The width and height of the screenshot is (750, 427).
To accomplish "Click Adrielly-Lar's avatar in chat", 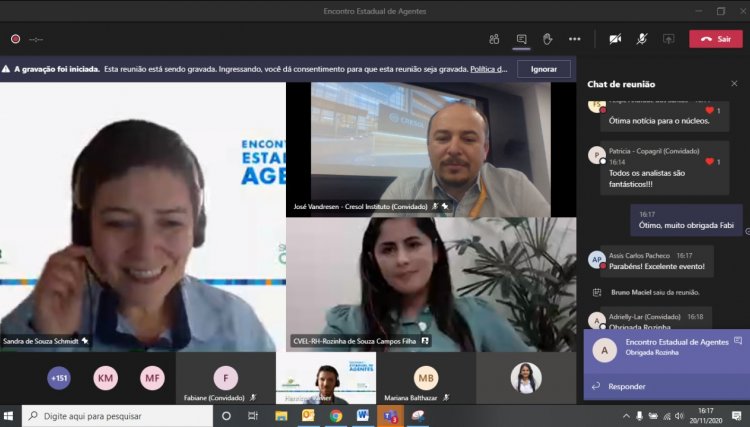I will (596, 321).
